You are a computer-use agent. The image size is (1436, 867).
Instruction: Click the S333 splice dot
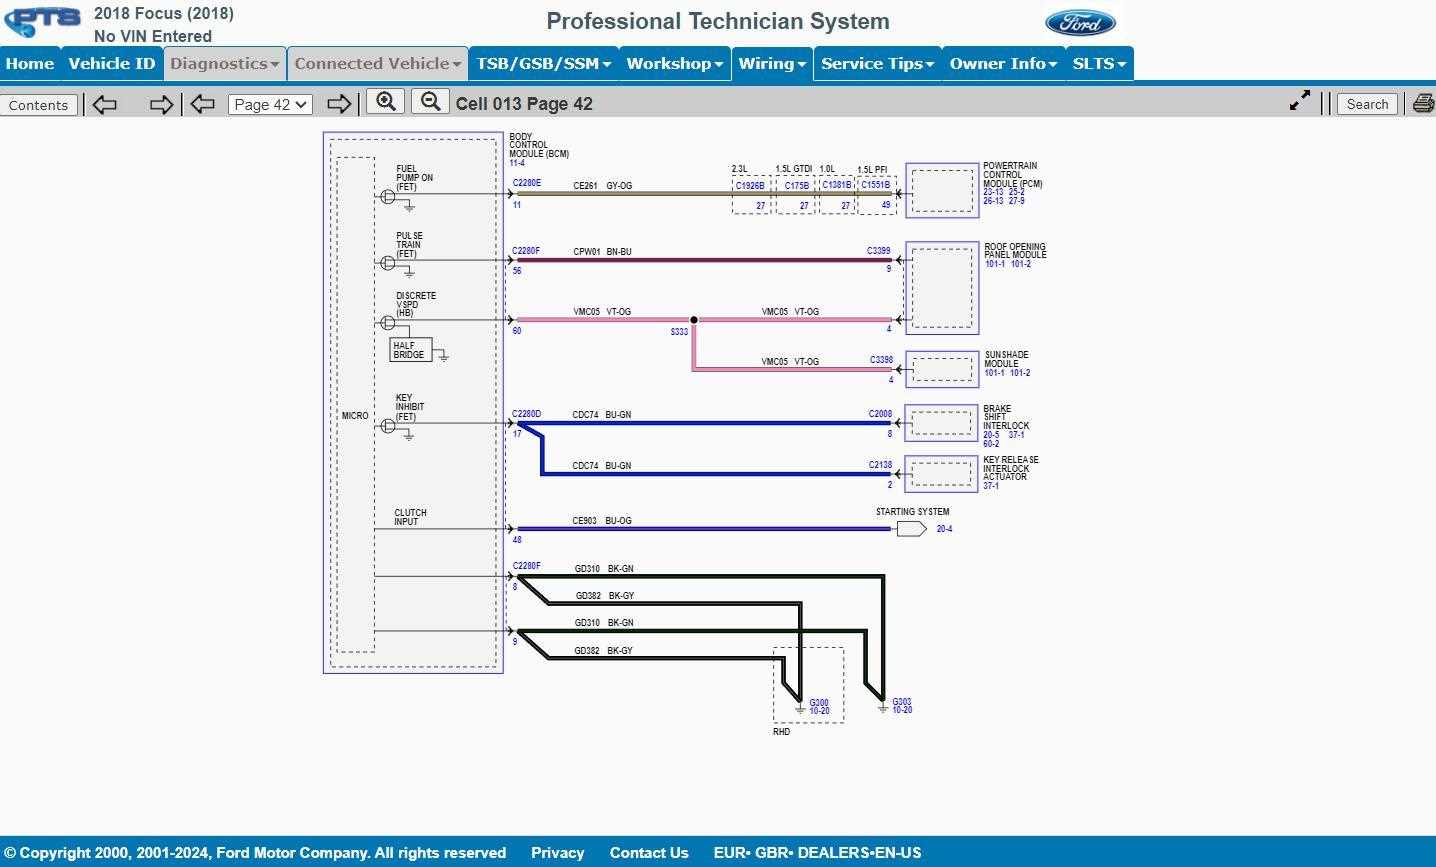[x=694, y=320]
